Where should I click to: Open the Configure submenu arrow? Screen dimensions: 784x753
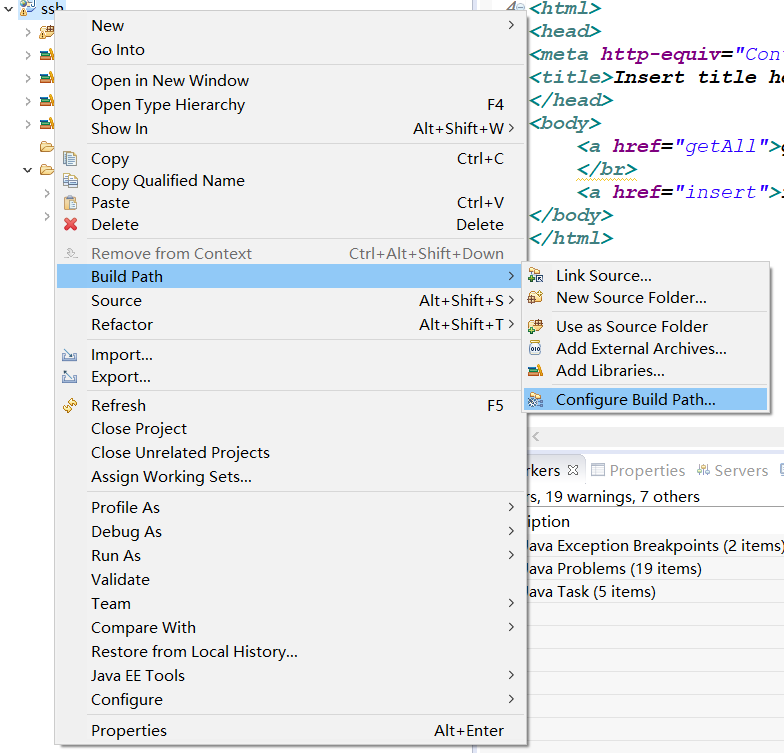pyautogui.click(x=511, y=699)
